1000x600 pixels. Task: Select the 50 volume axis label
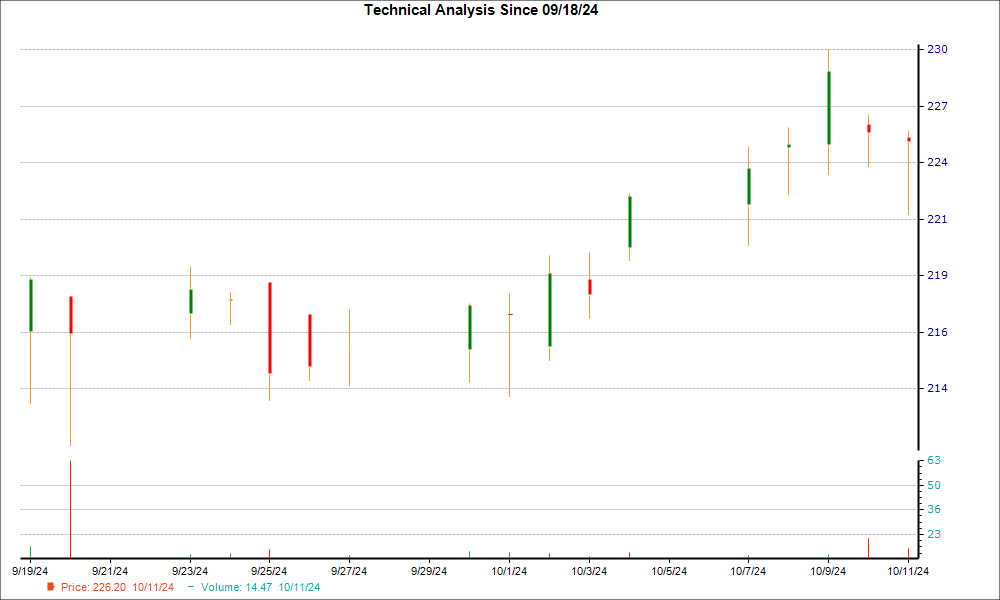click(934, 485)
